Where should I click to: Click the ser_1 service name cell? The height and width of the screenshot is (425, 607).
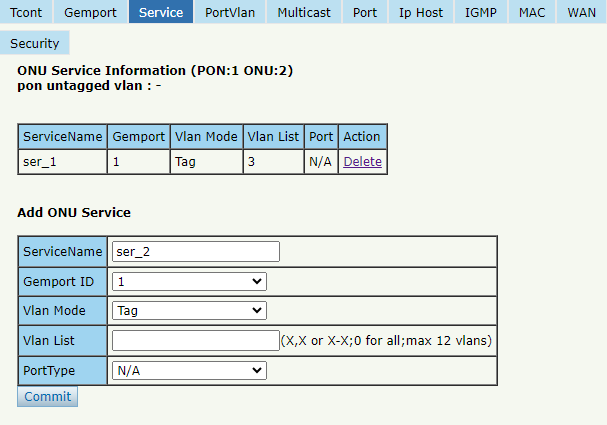click(x=62, y=162)
